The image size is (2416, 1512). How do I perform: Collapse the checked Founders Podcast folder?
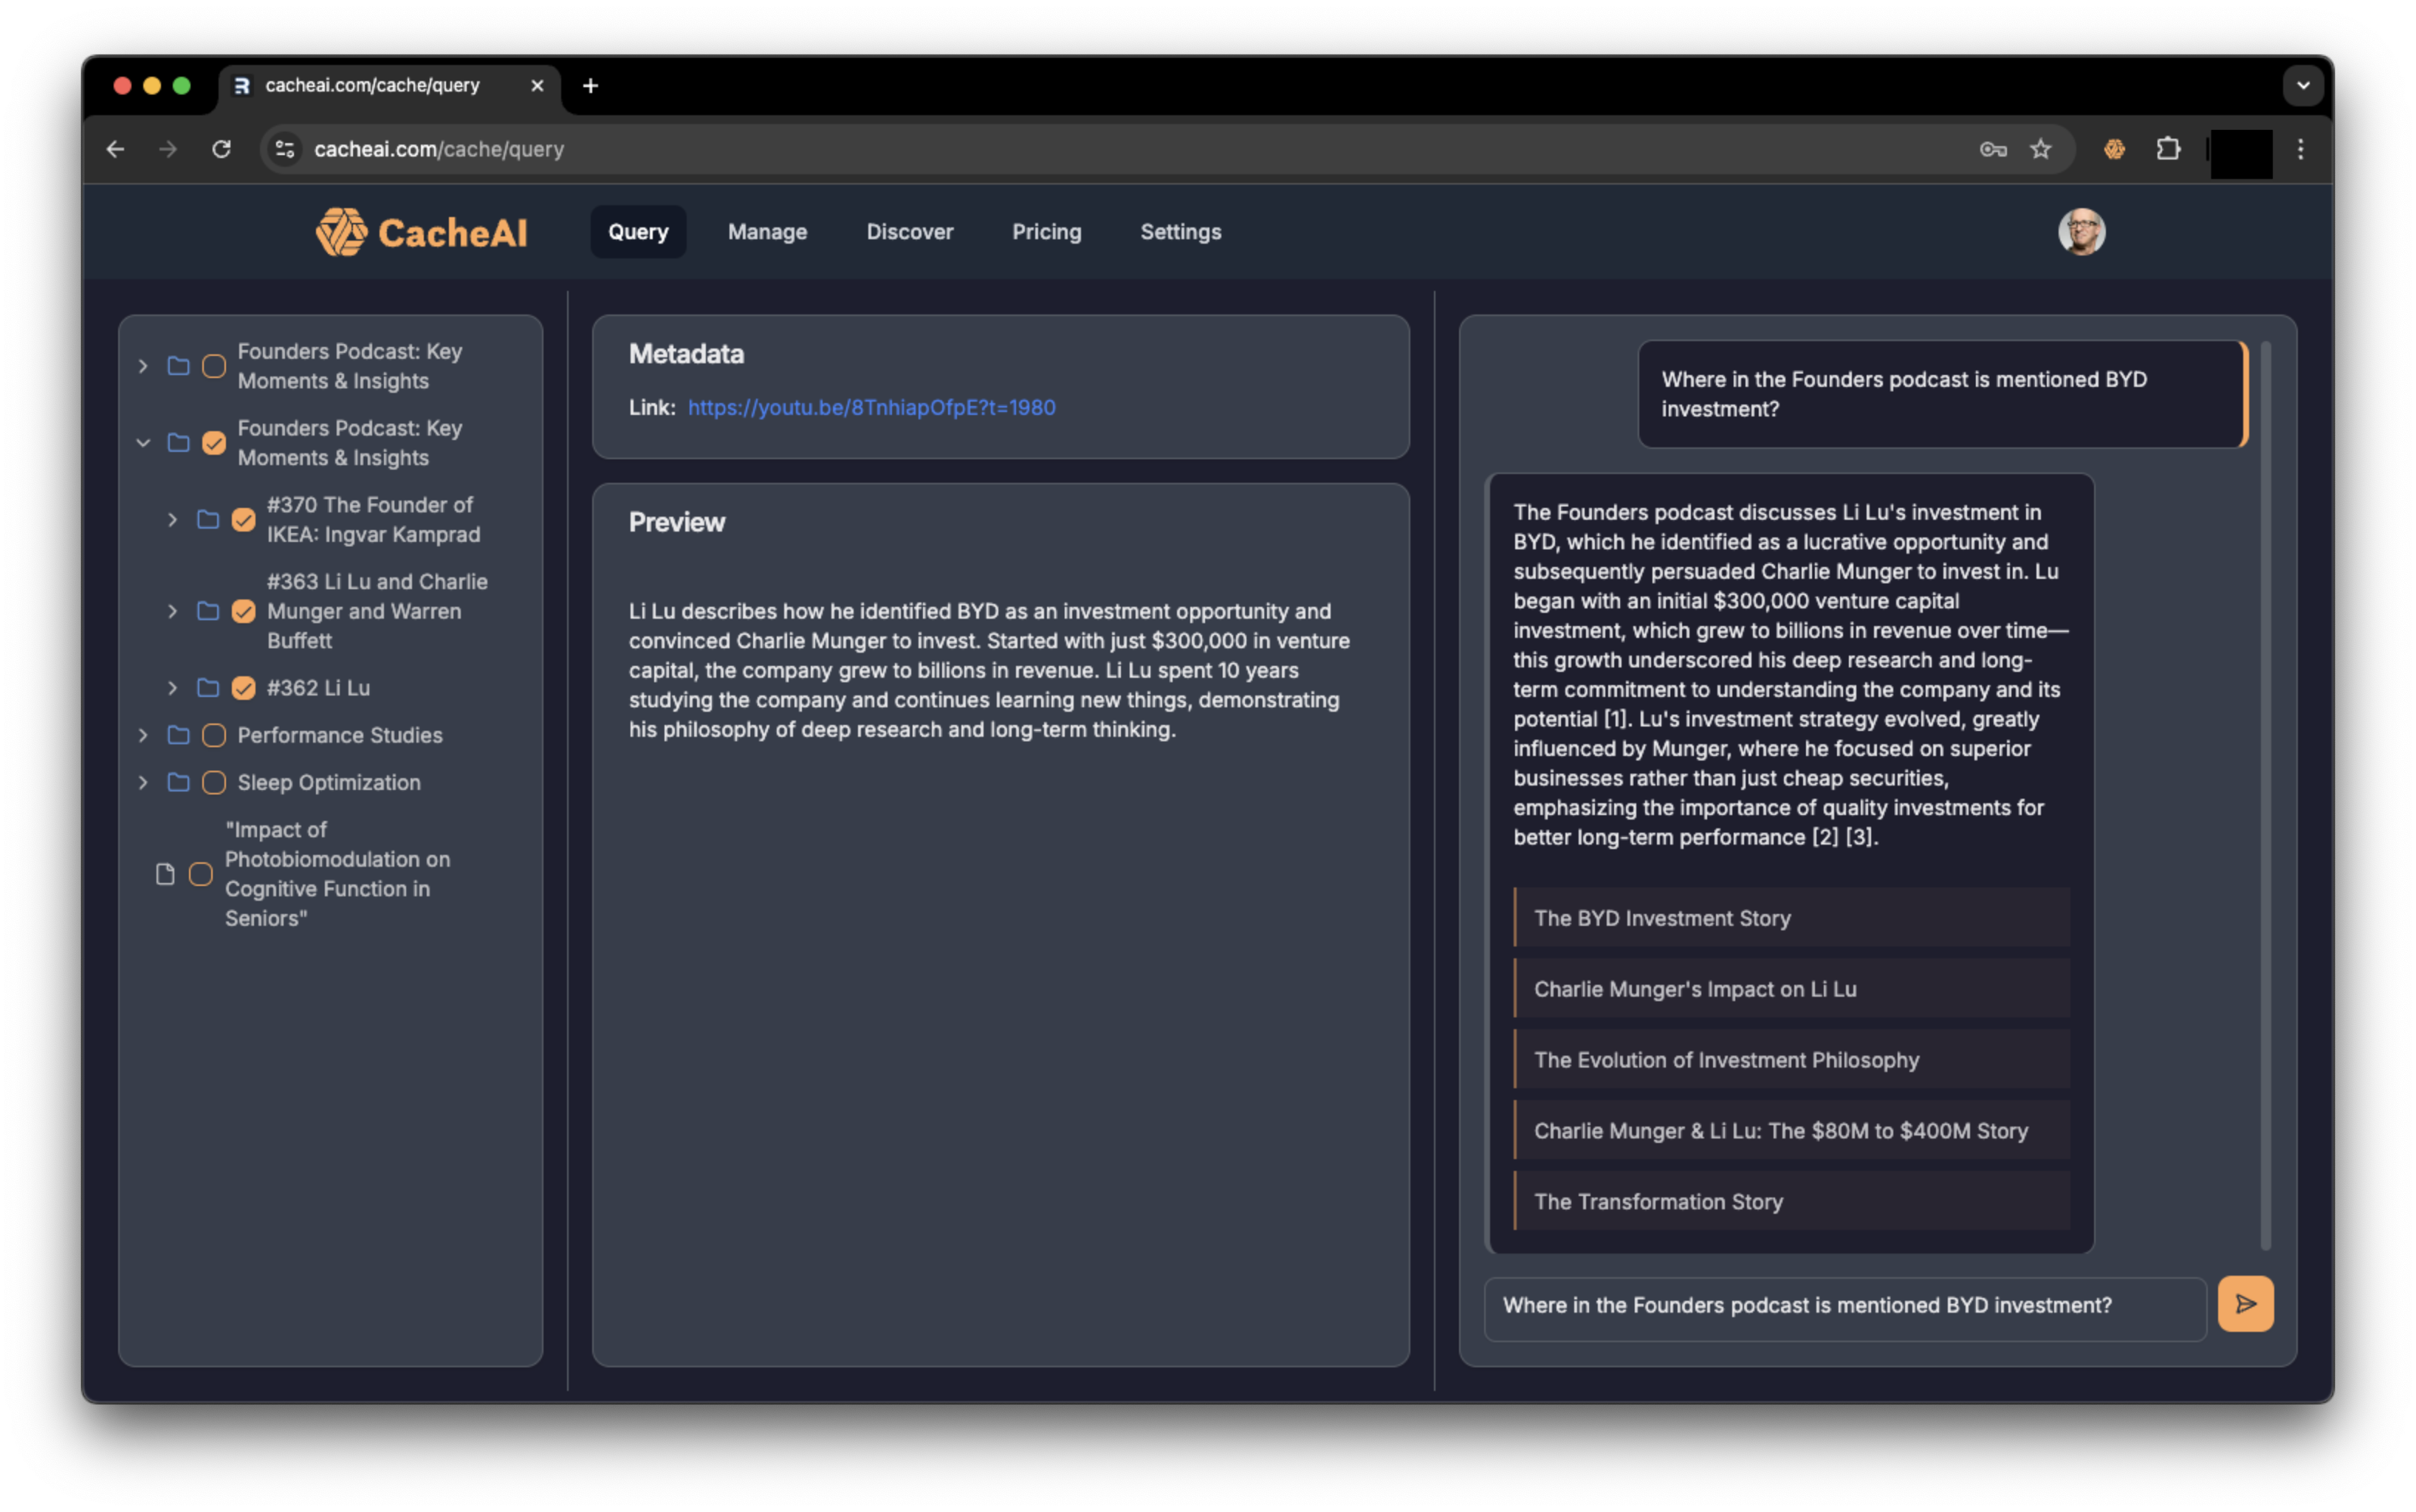click(143, 443)
